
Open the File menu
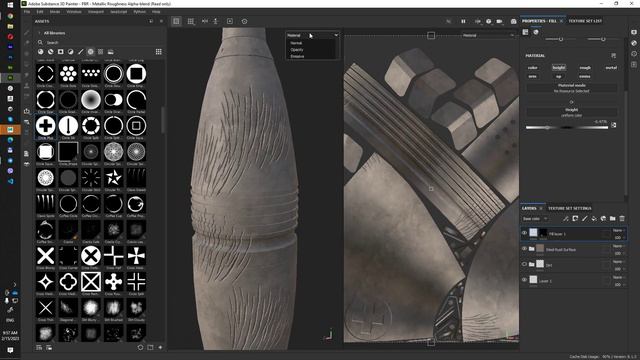click(x=27, y=12)
